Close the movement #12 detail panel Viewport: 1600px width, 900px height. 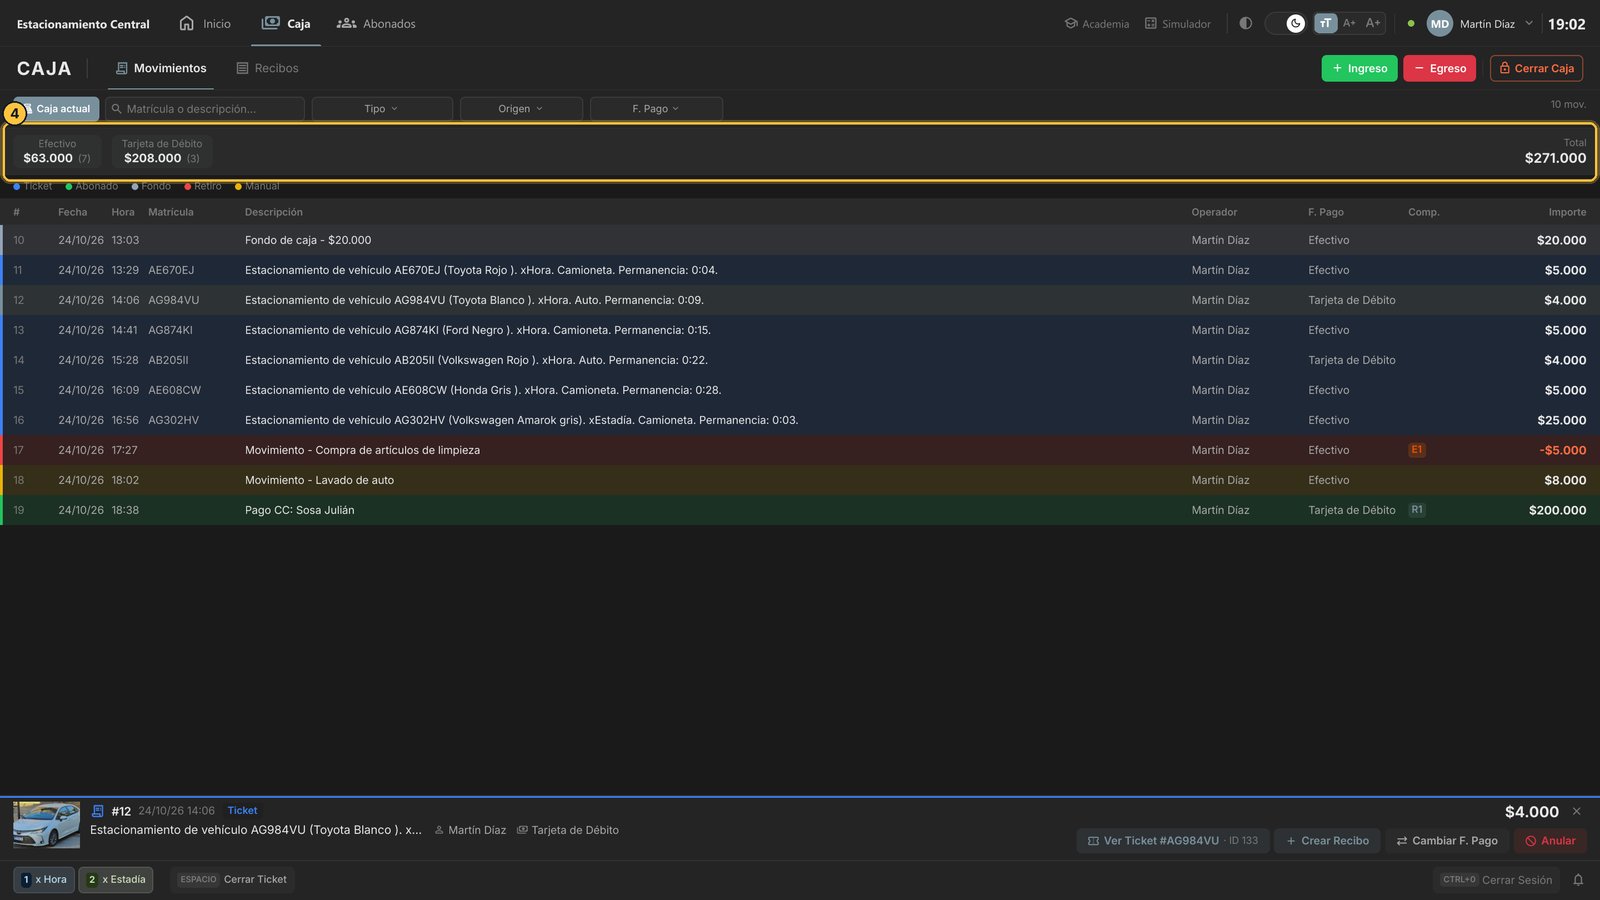point(1577,811)
